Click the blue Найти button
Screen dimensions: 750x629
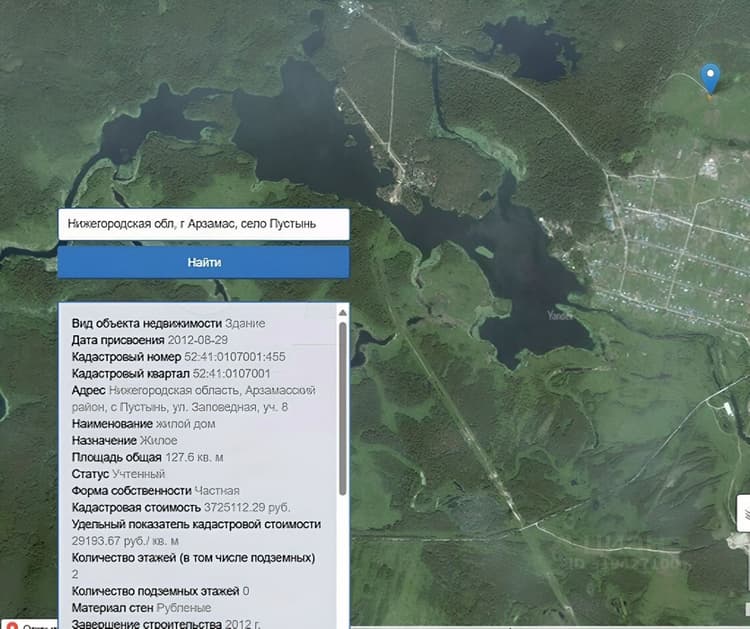point(204,262)
